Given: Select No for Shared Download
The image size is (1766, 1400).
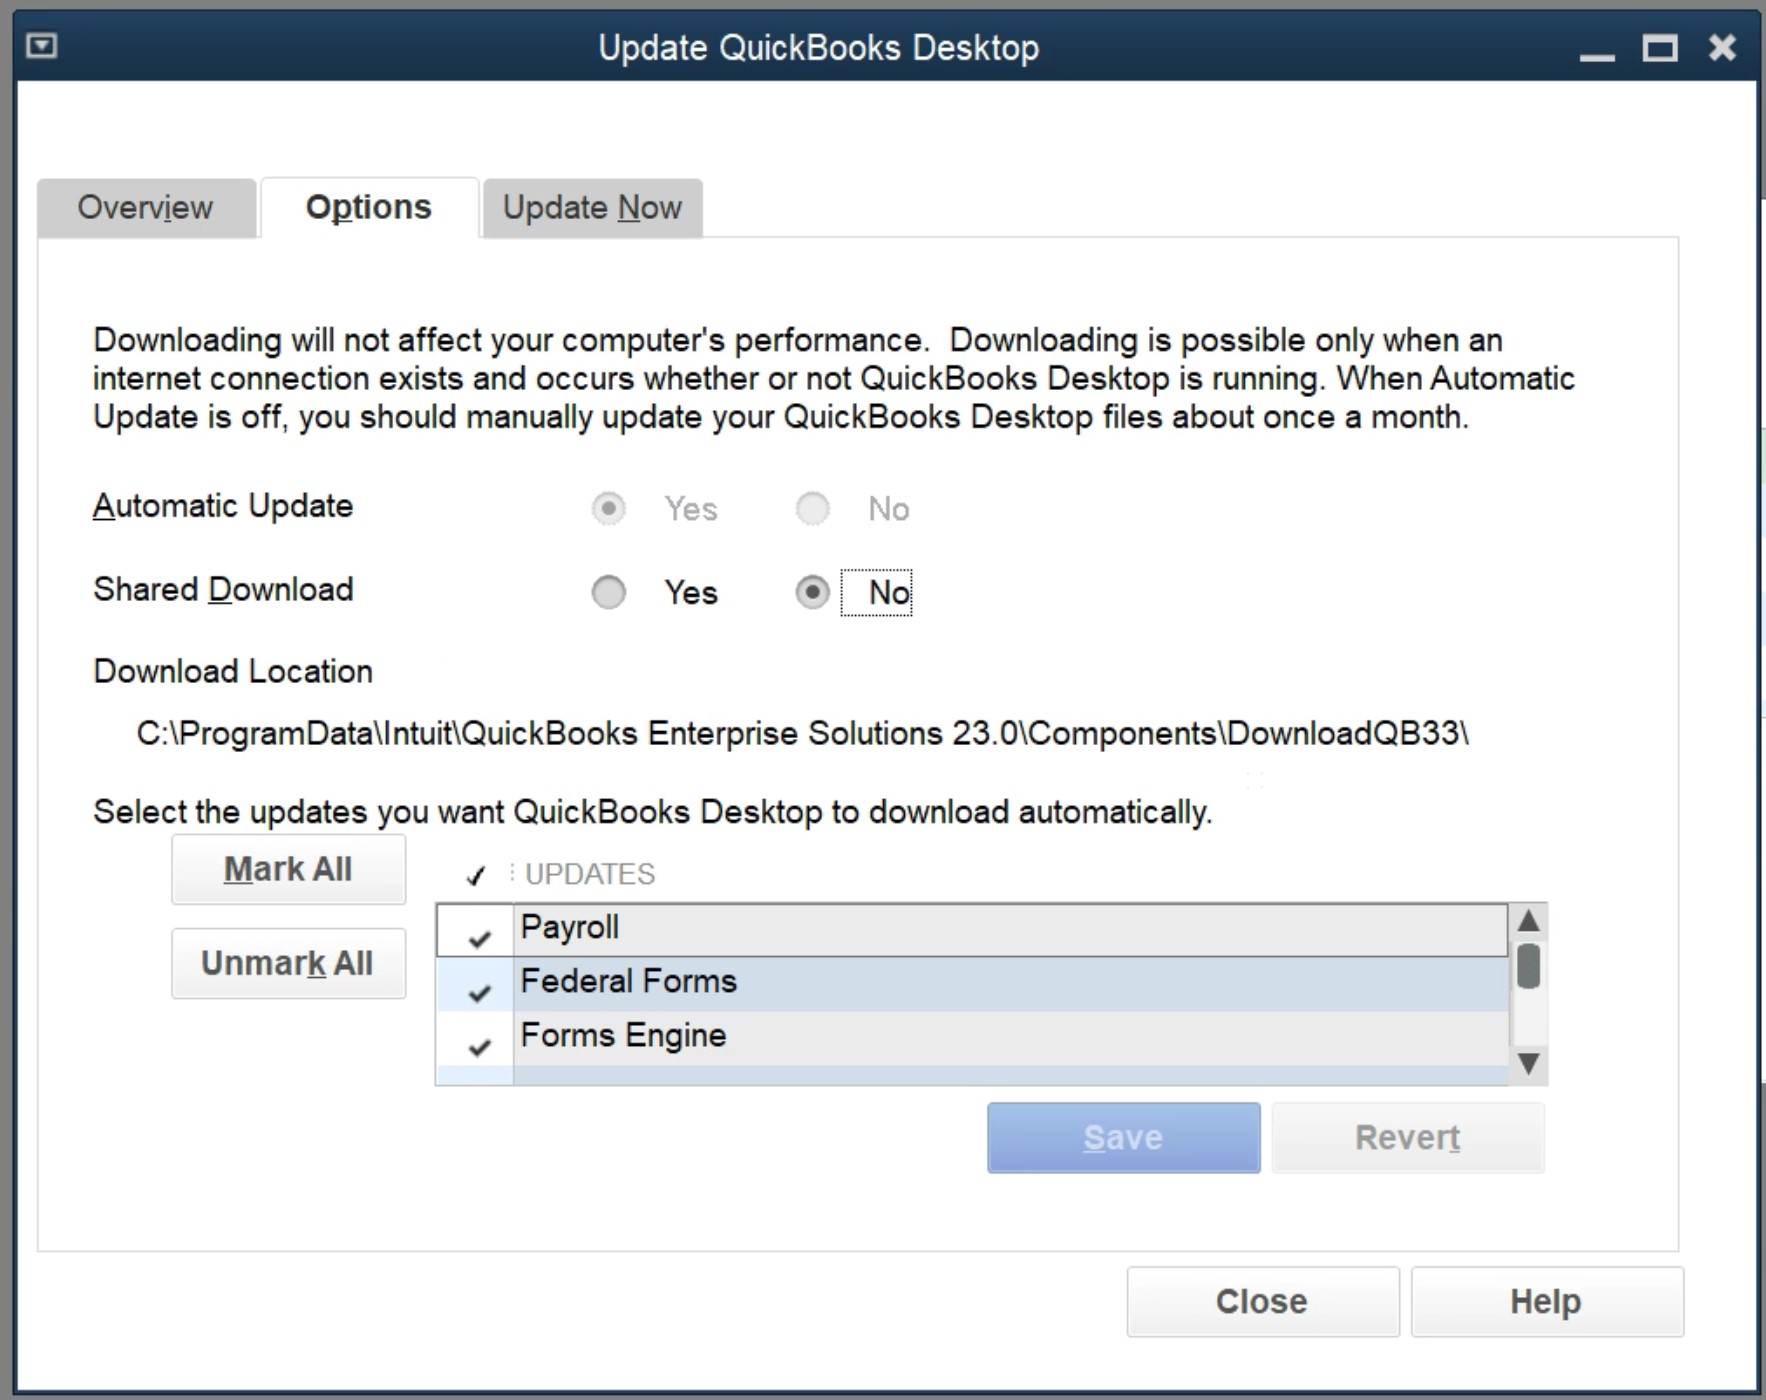Looking at the screenshot, I should (x=813, y=592).
